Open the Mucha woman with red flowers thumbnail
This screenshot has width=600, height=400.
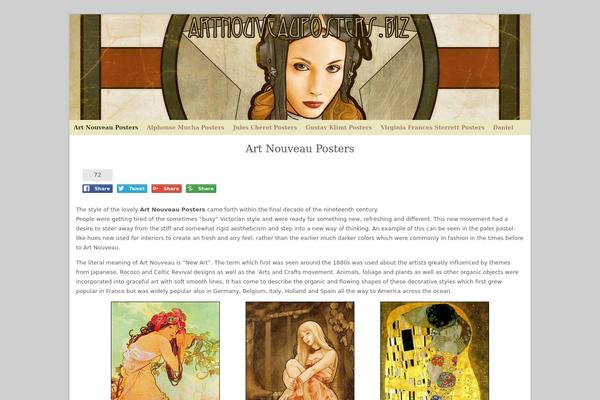tap(165, 351)
